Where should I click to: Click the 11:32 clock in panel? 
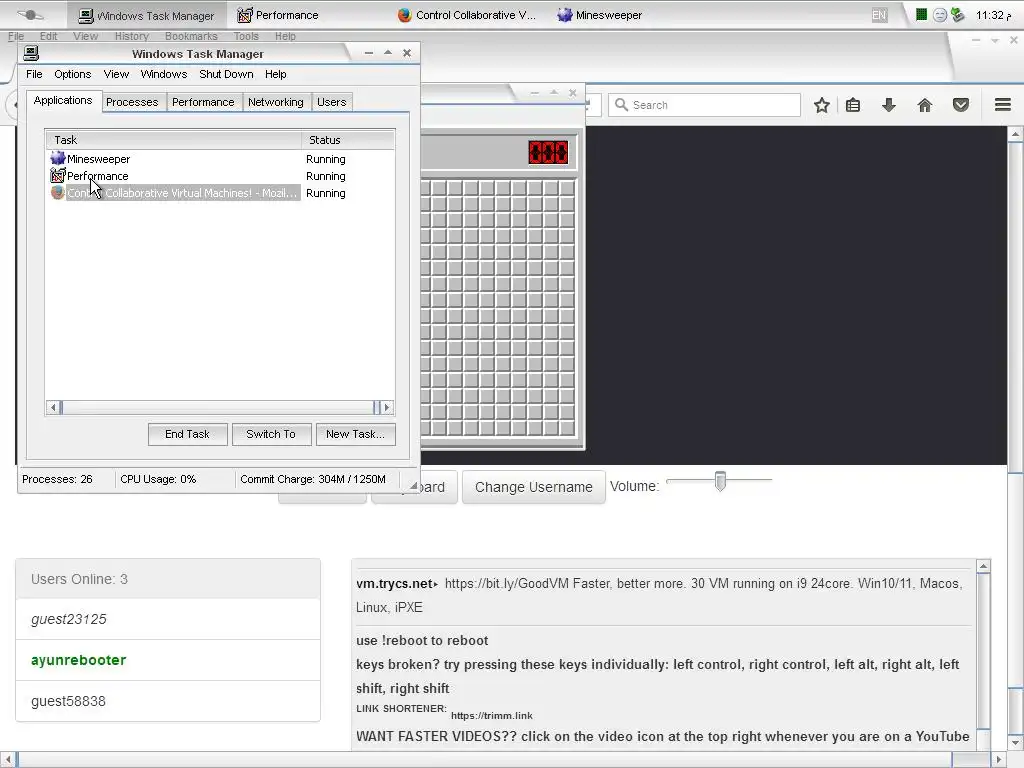(x=993, y=15)
